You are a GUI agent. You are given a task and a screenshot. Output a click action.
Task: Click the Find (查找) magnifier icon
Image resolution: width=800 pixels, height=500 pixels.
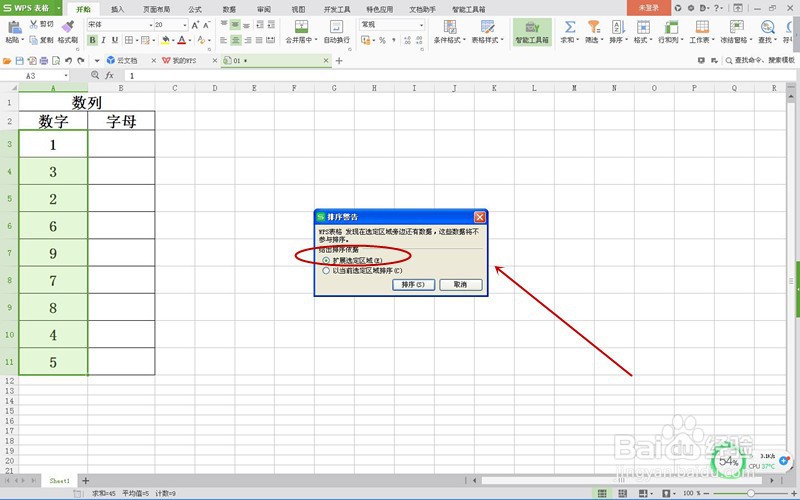coord(767,27)
